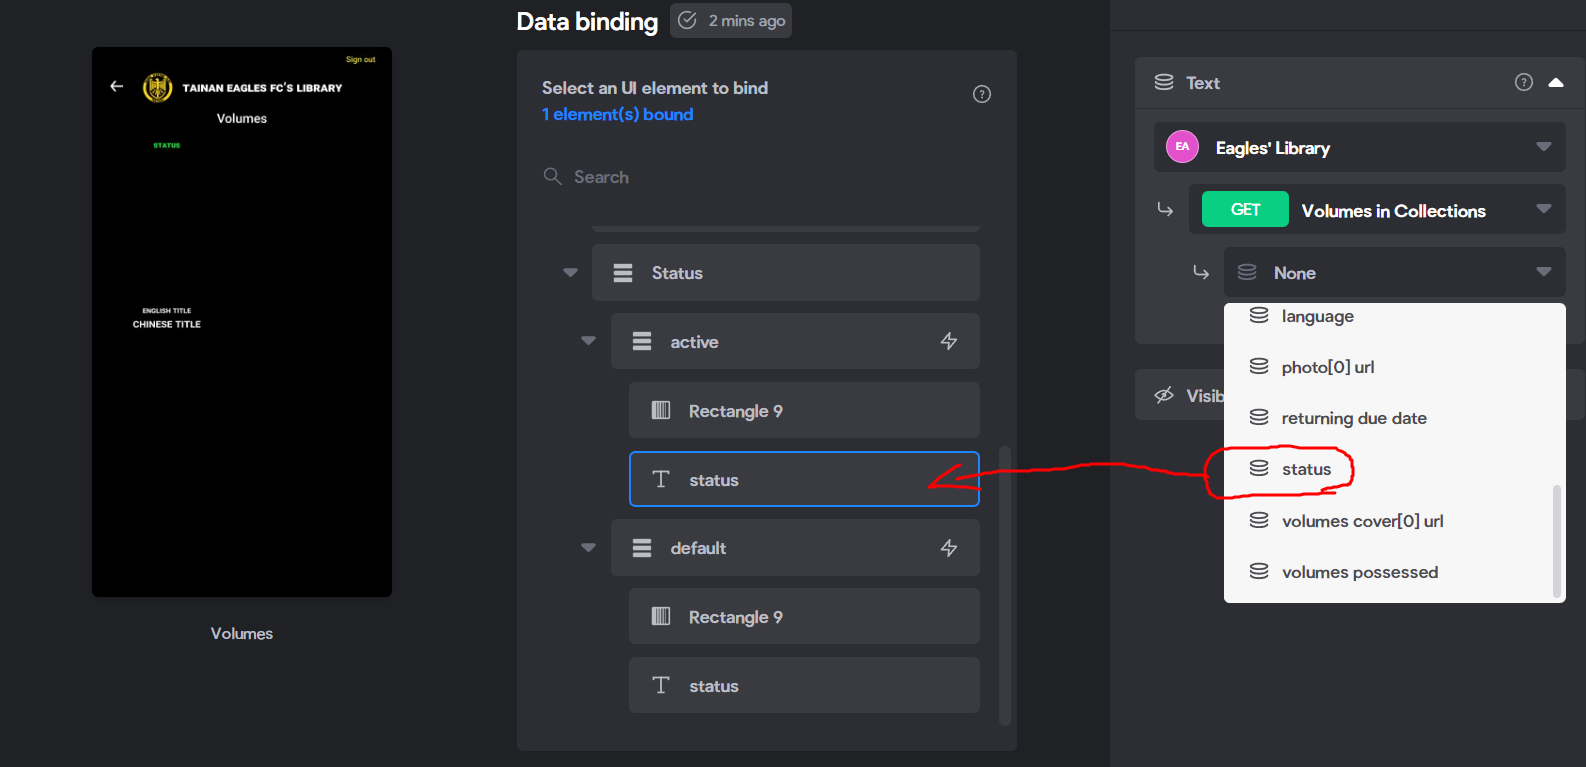Image resolution: width=1586 pixels, height=767 pixels.
Task: Open the Eagles' Library dropdown
Action: click(1360, 147)
